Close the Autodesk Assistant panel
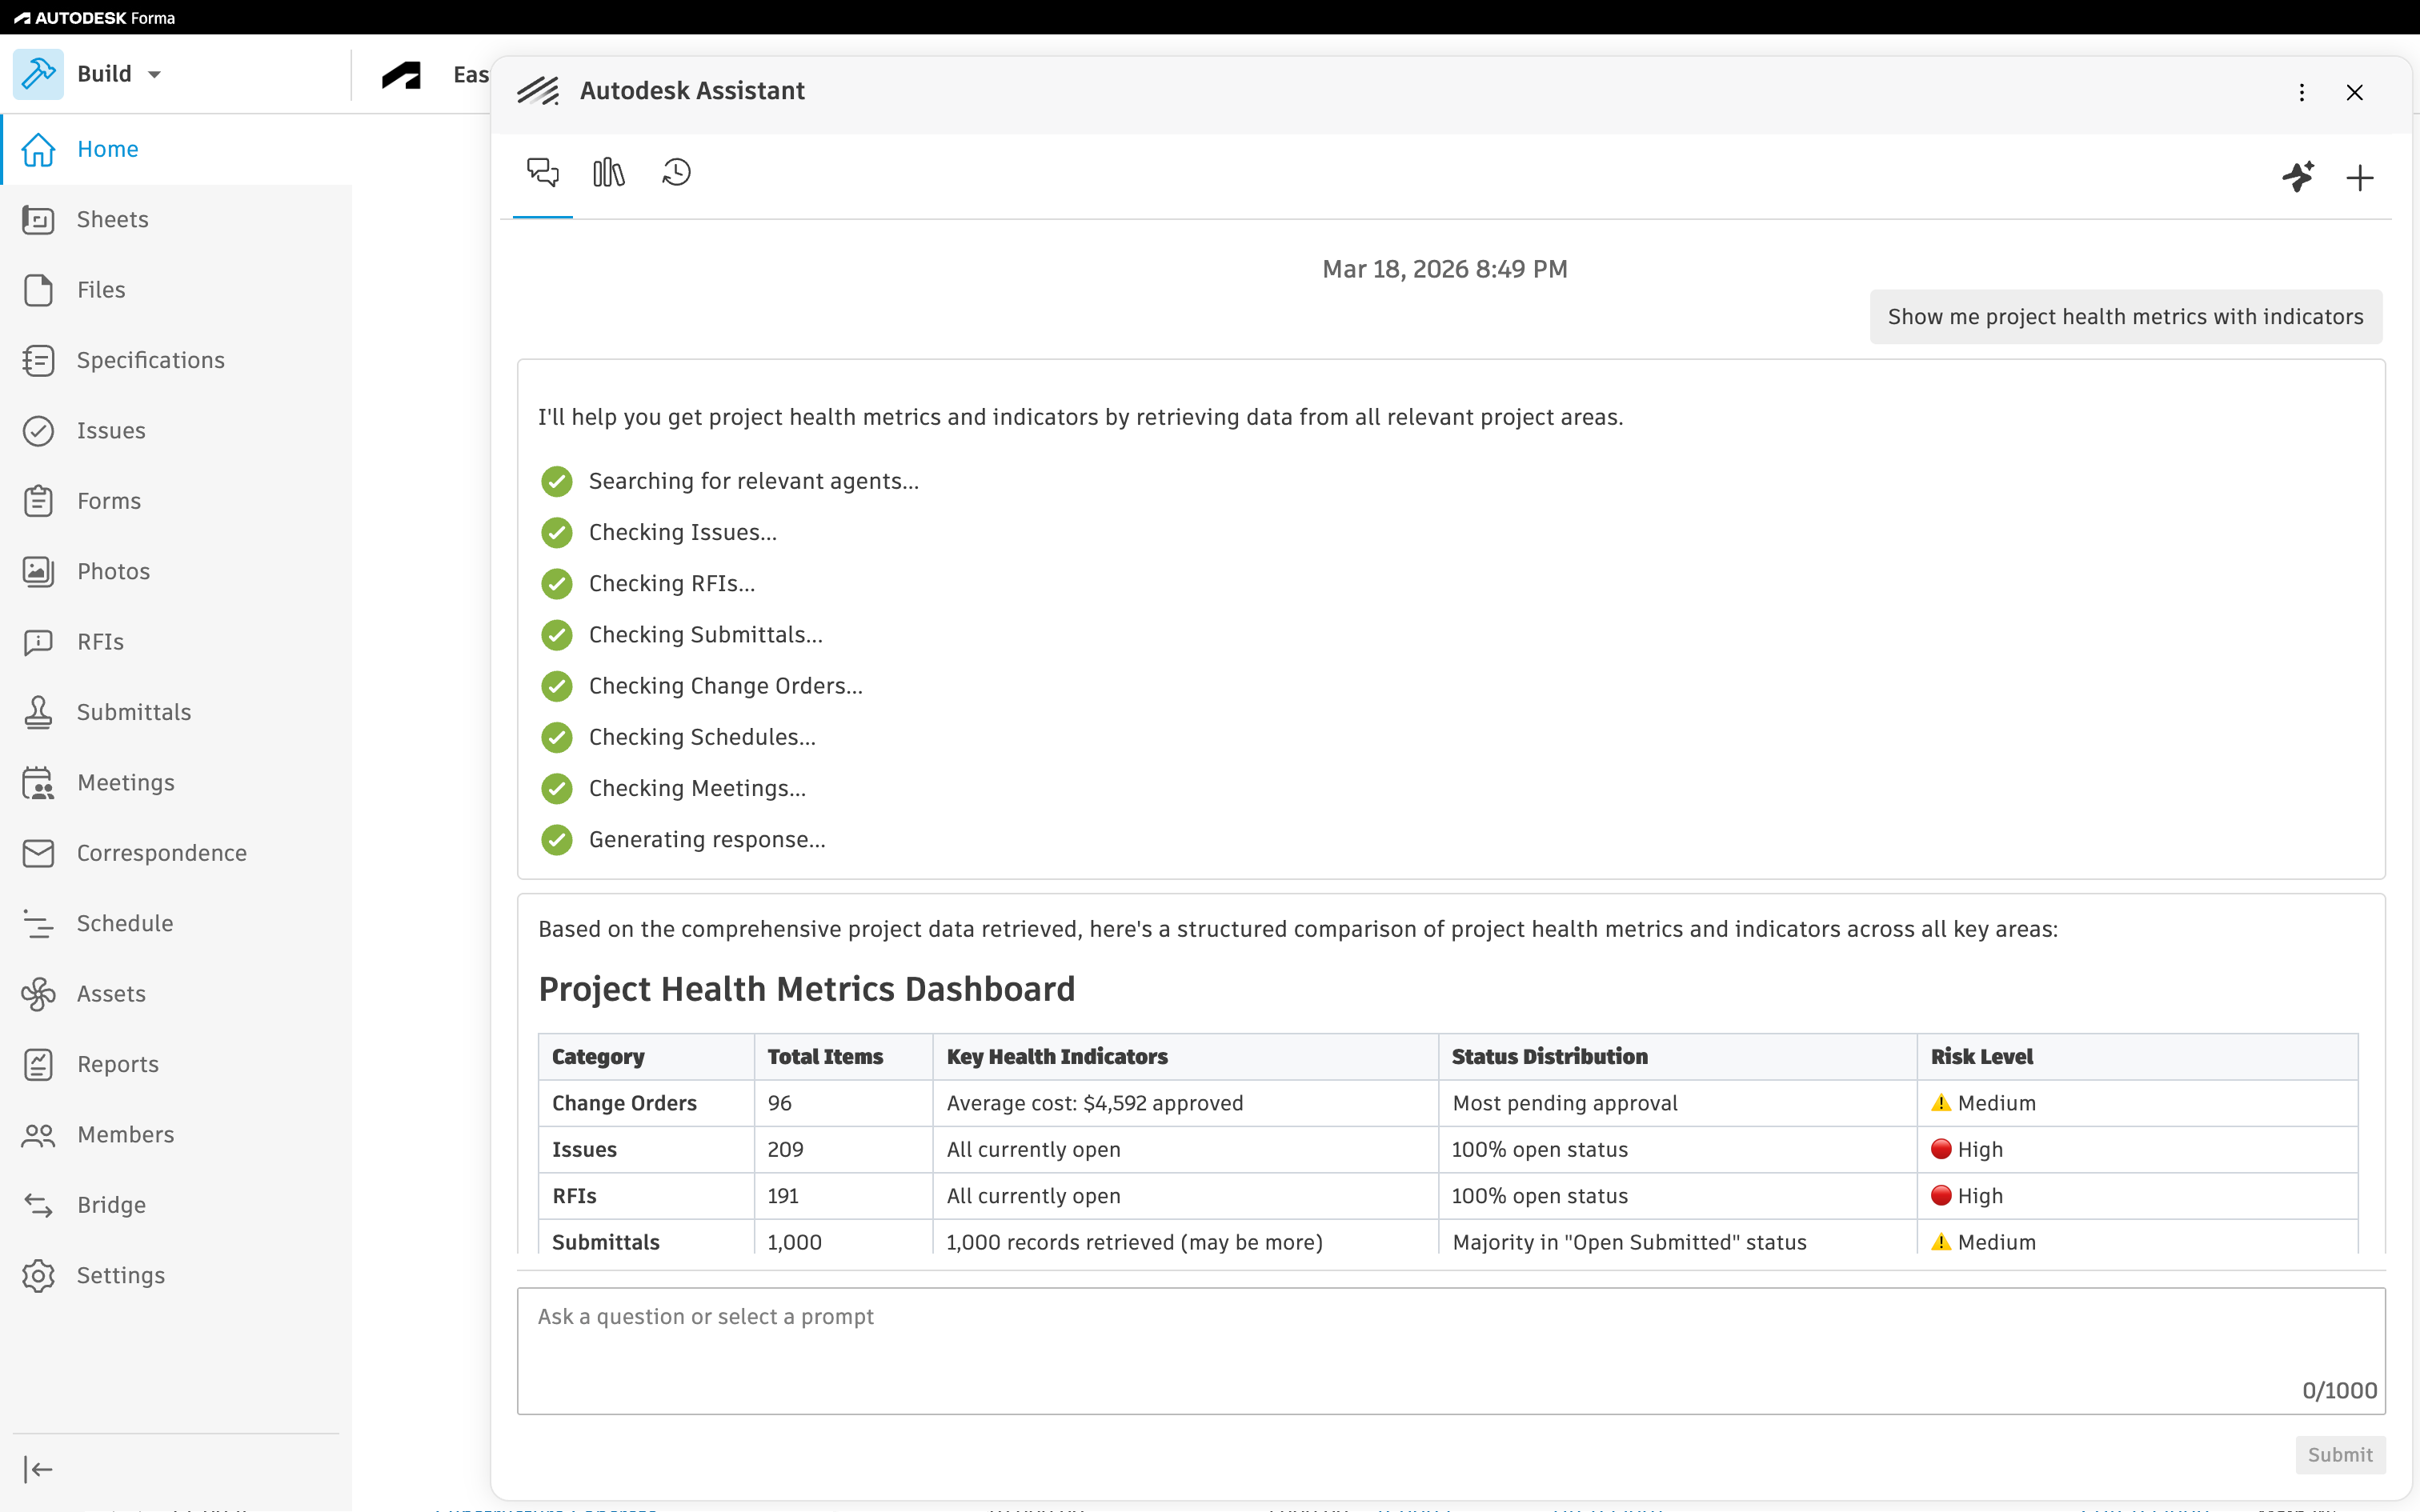 tap(2355, 92)
